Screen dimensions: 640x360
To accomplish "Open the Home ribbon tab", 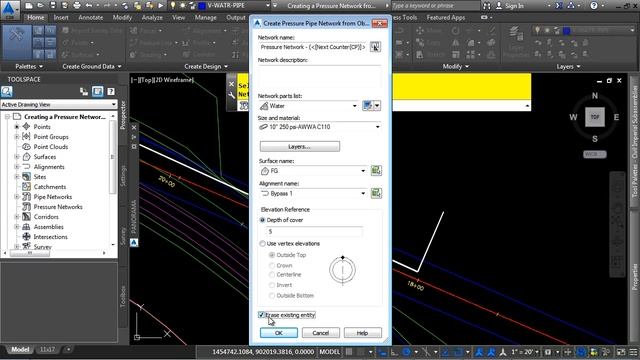I will pyautogui.click(x=36, y=18).
